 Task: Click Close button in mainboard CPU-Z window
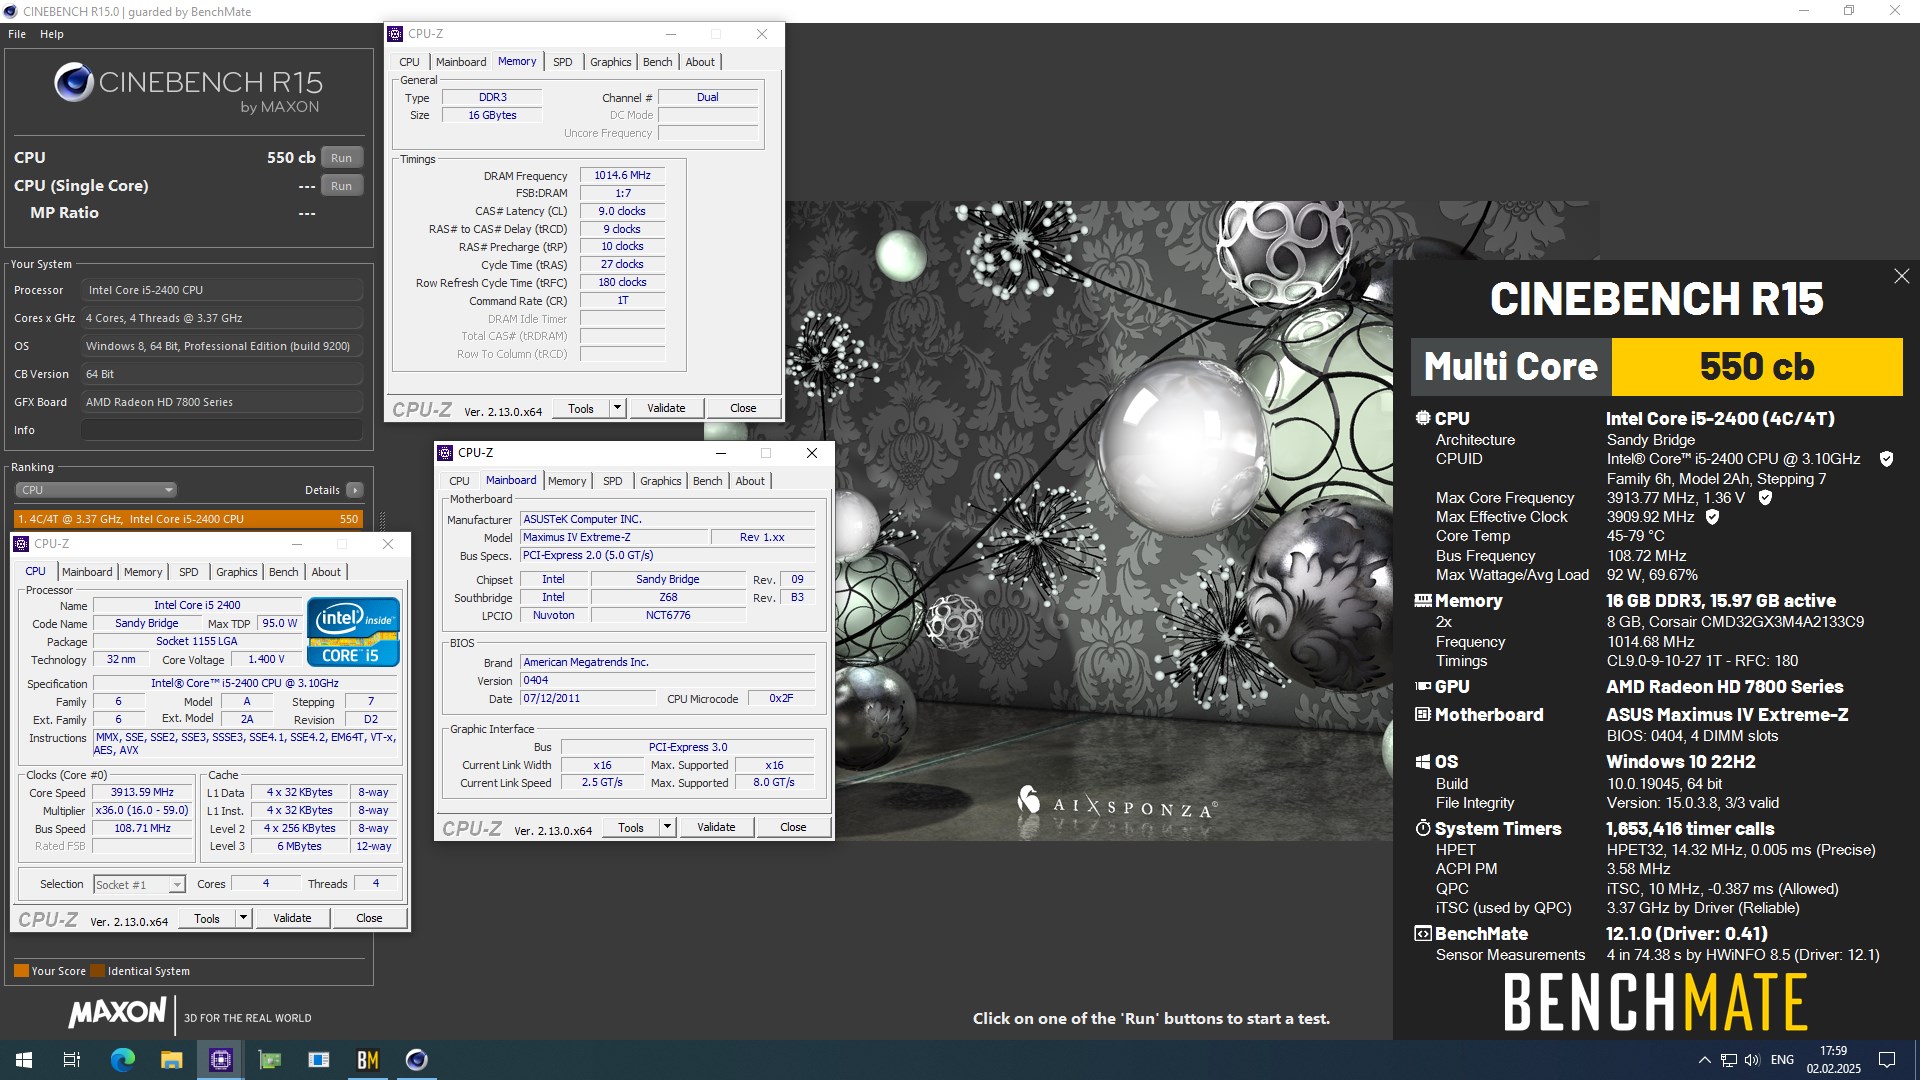[793, 827]
